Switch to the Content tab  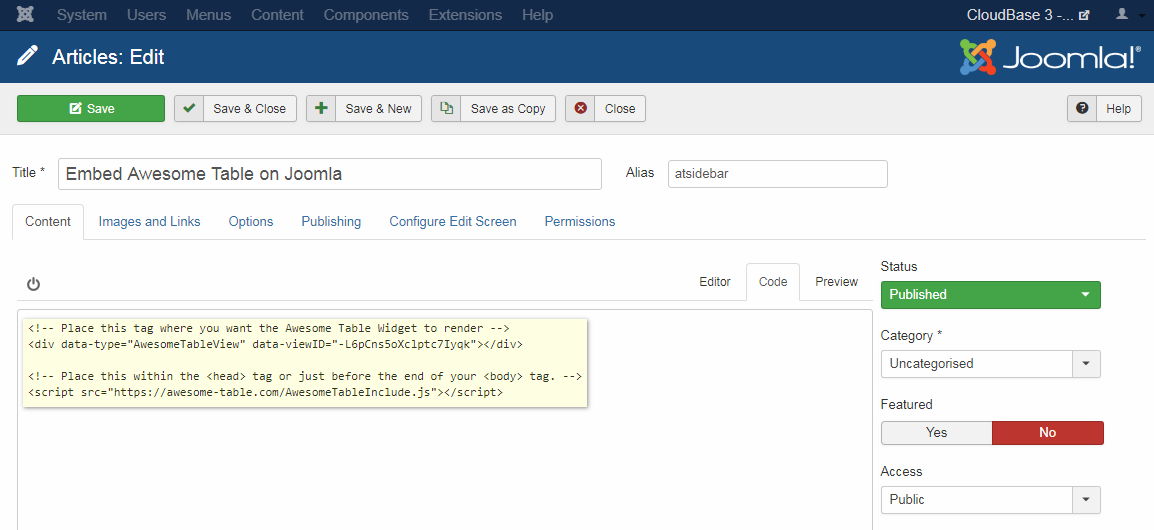(x=48, y=222)
